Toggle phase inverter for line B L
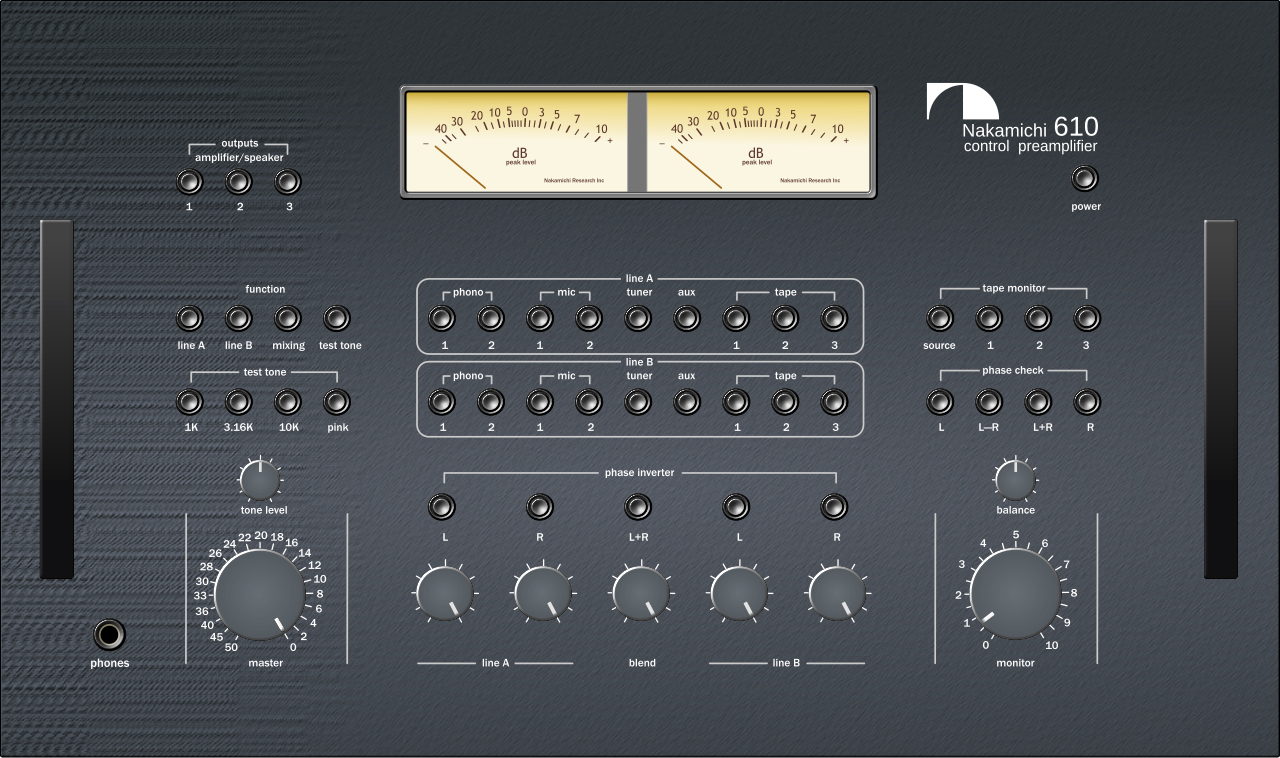 (736, 507)
